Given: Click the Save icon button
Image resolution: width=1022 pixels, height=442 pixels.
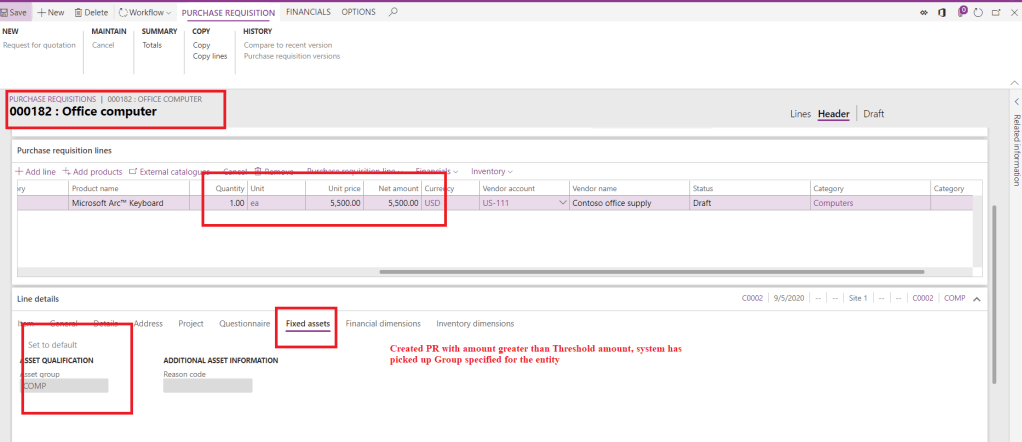Looking at the screenshot, I should pyautogui.click(x=15, y=12).
